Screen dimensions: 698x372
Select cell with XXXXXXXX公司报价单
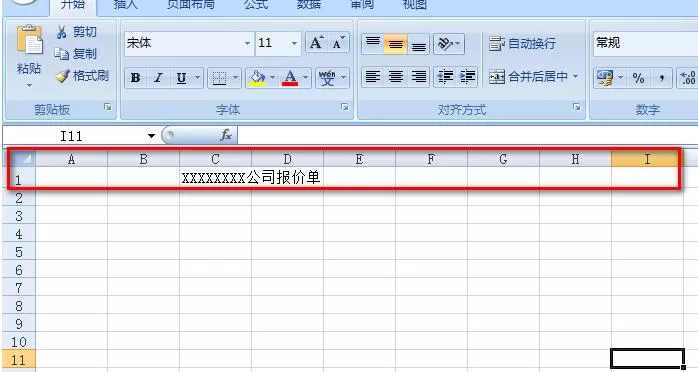tap(215, 177)
